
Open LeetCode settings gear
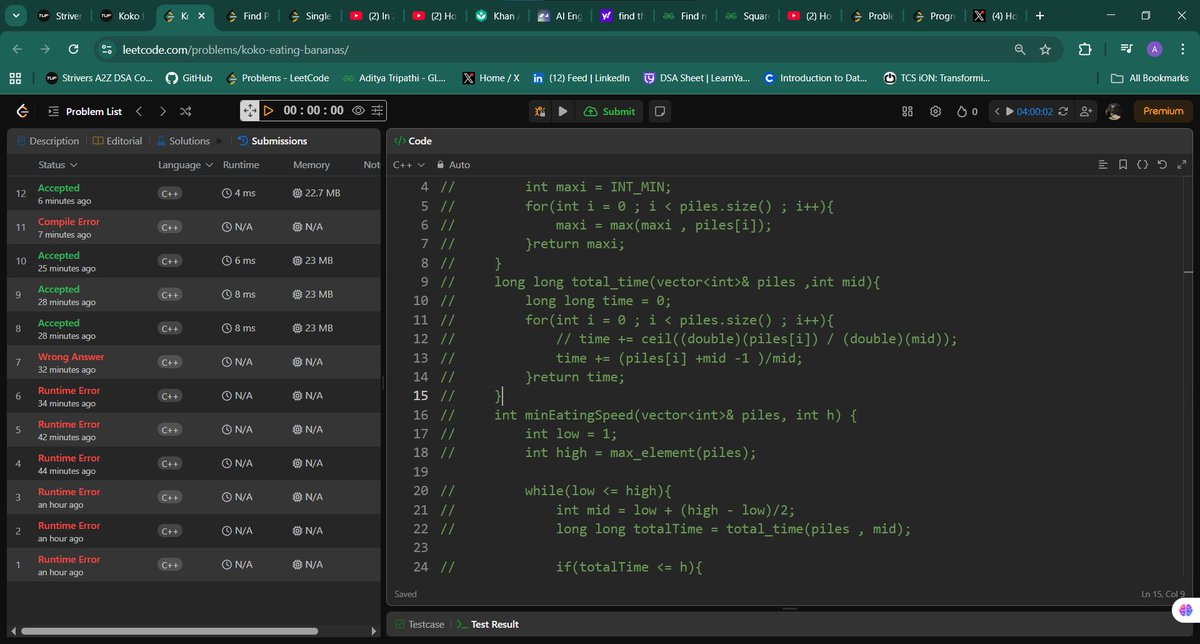click(935, 111)
